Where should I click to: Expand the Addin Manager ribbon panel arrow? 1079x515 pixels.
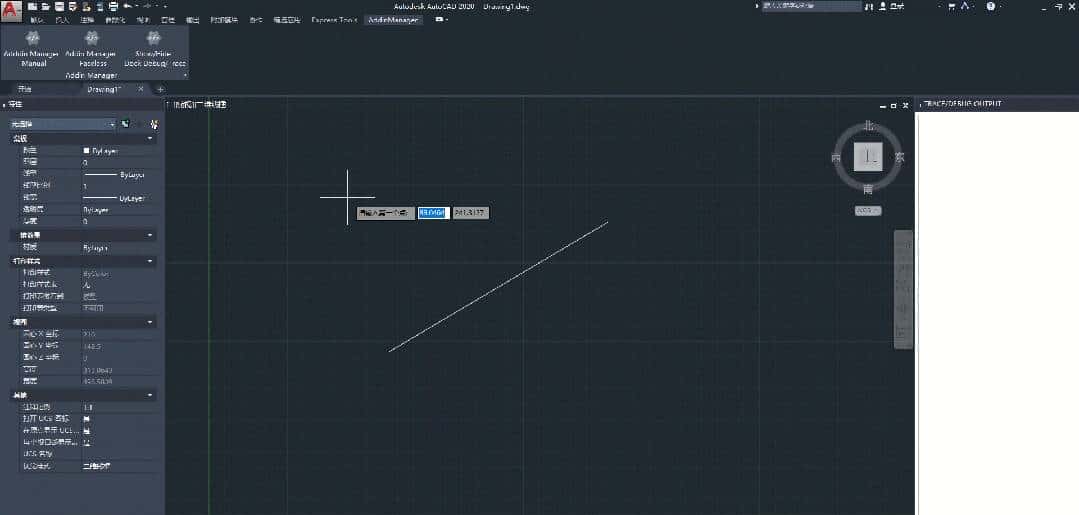pyautogui.click(x=185, y=75)
